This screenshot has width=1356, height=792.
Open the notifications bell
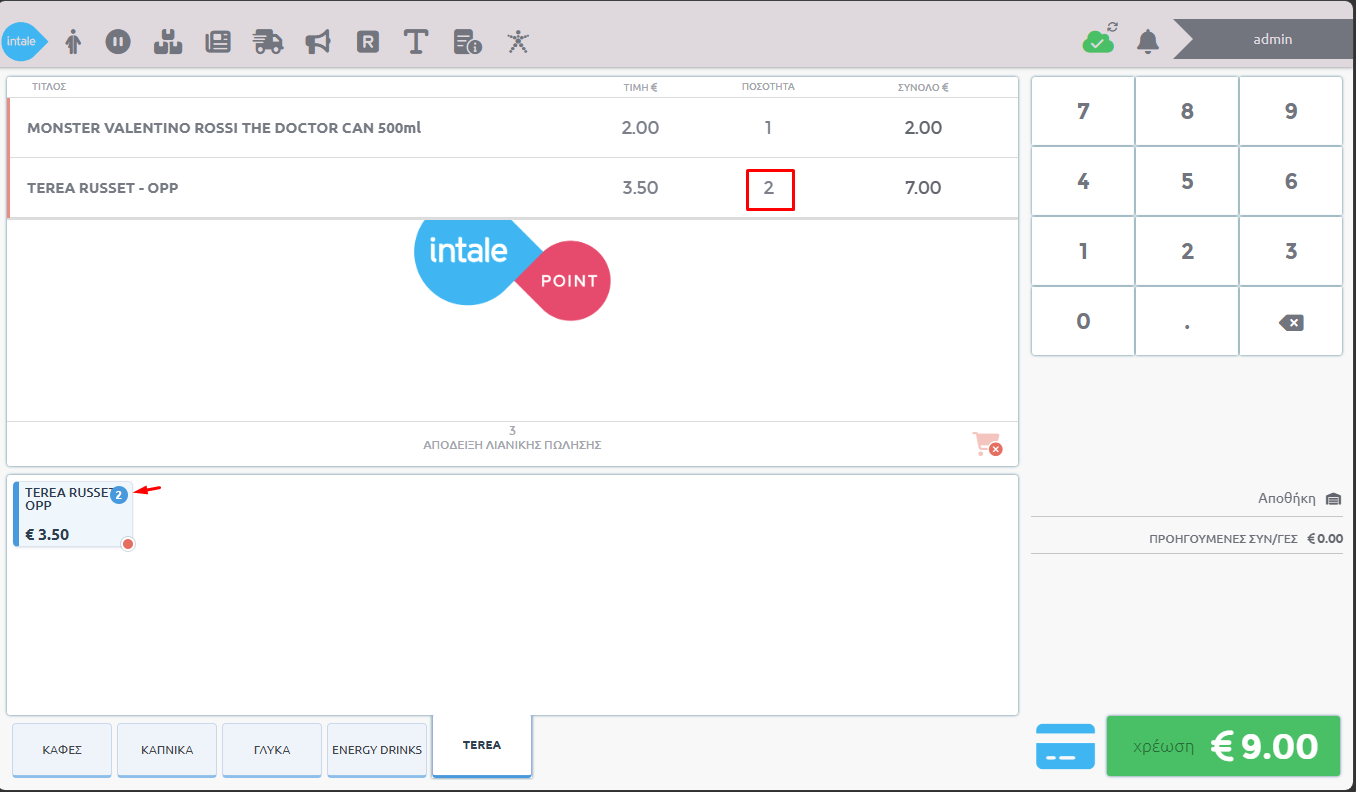1148,41
